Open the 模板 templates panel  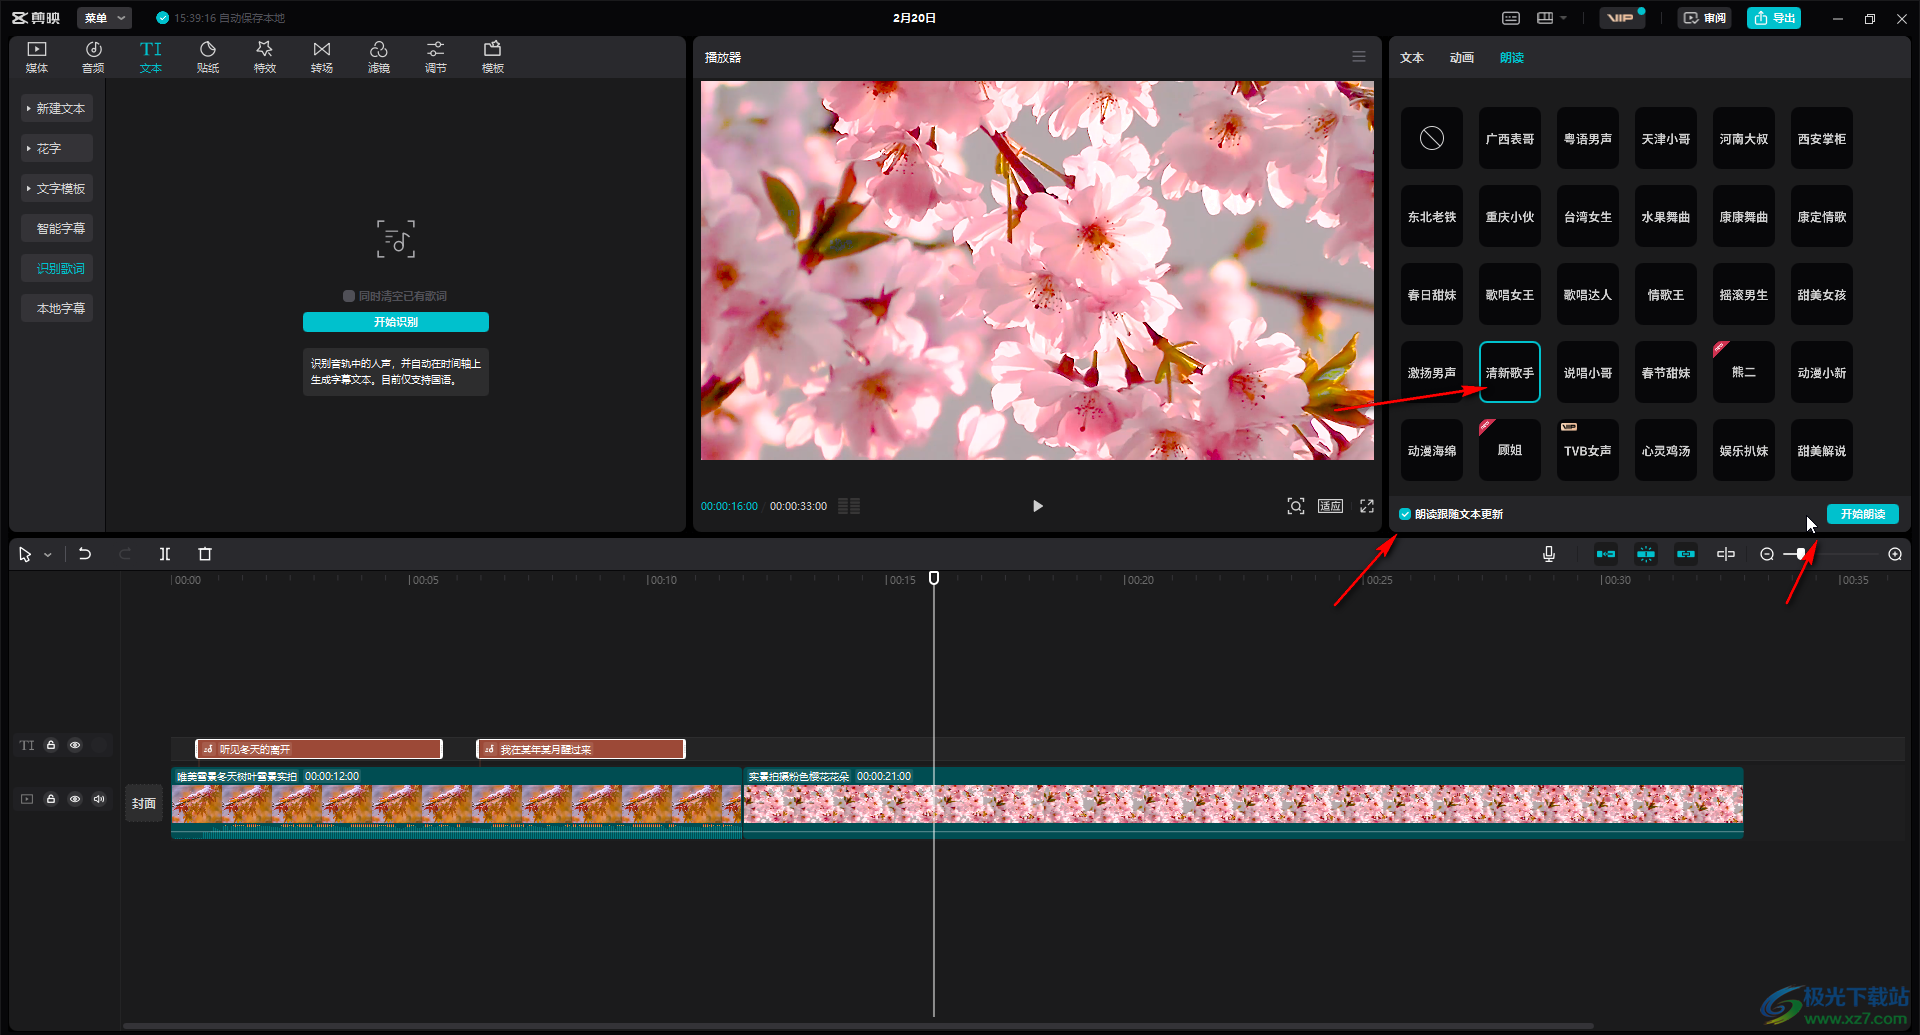pyautogui.click(x=493, y=57)
